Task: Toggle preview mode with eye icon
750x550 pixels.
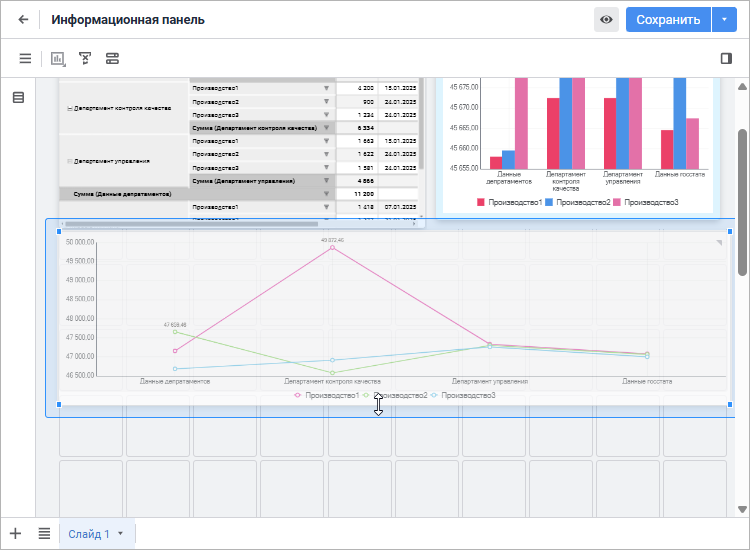Action: (x=606, y=20)
